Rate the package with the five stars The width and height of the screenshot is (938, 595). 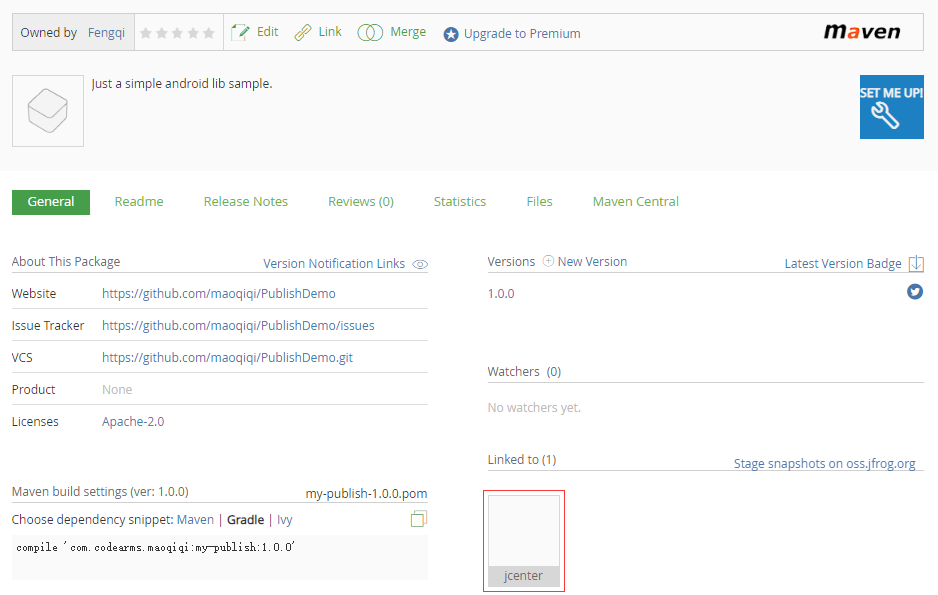(x=177, y=33)
